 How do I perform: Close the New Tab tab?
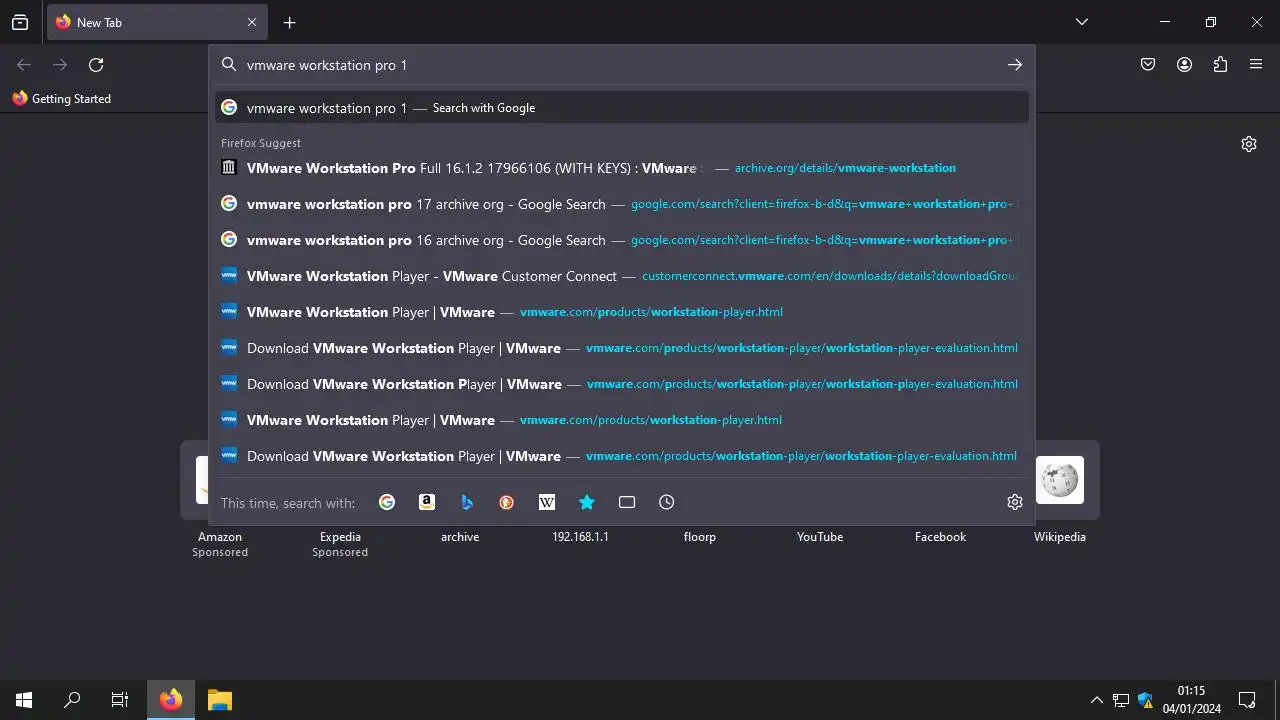(252, 22)
